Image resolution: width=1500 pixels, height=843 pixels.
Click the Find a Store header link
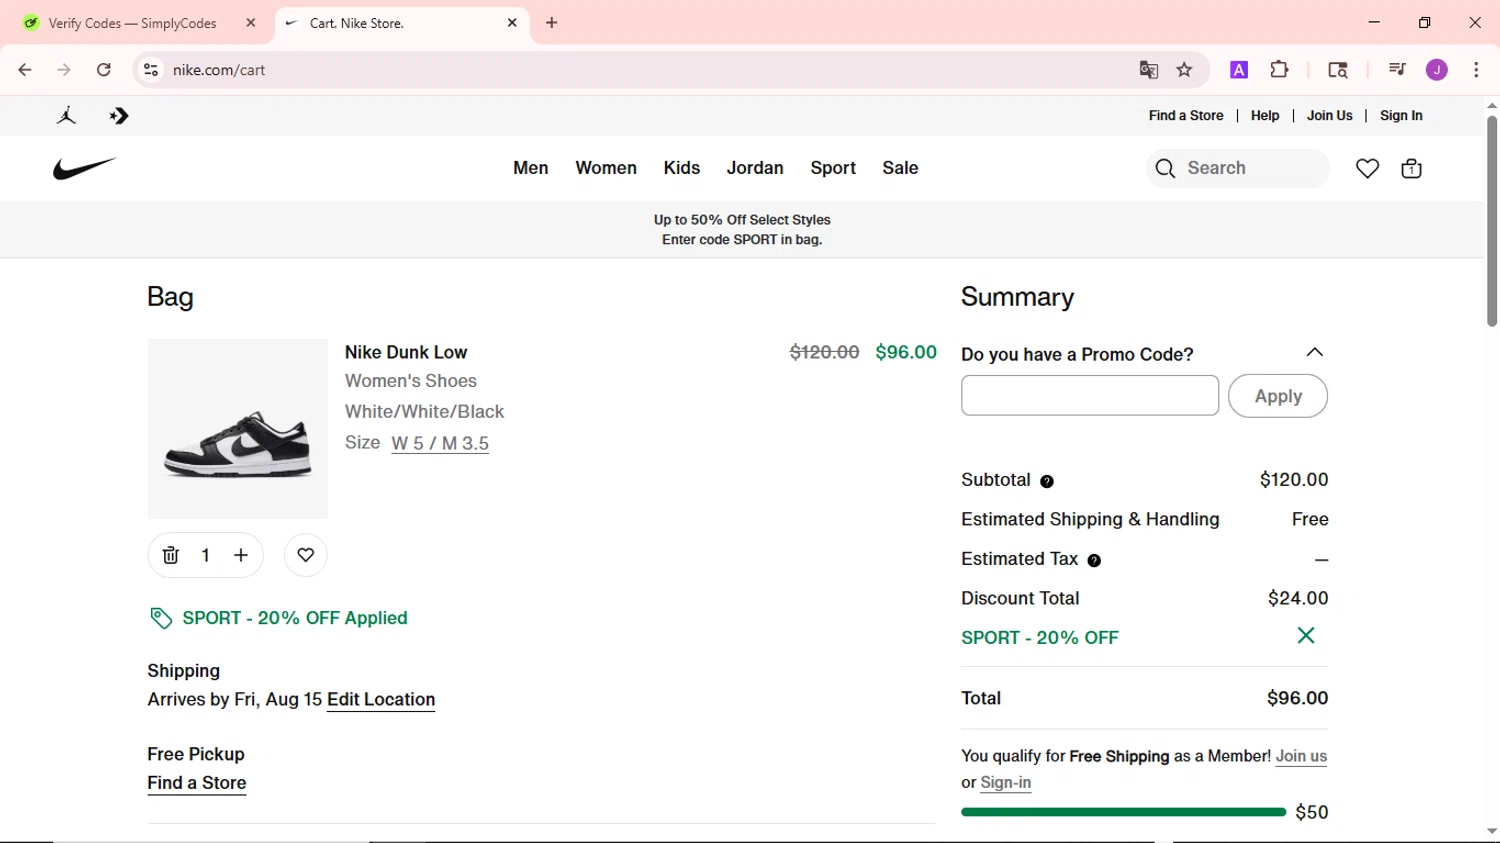tap(1186, 116)
